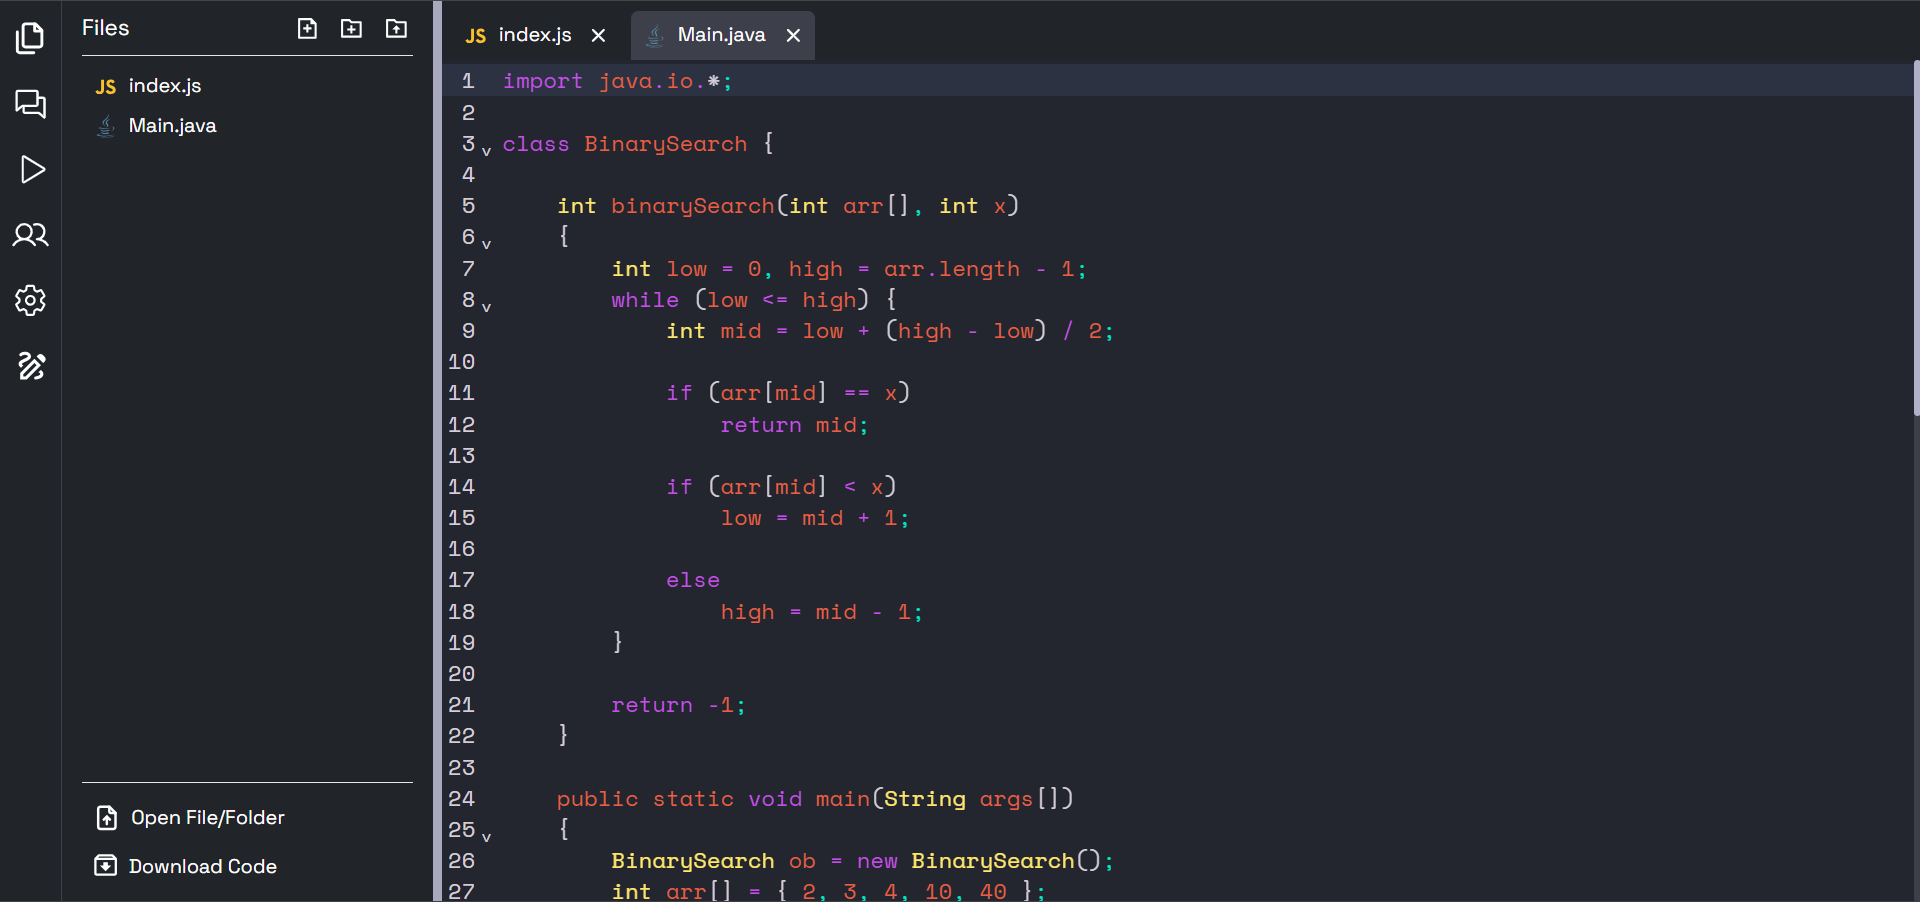1920x902 pixels.
Task: Click 'mid' variable on line 9
Action: pyautogui.click(x=741, y=331)
